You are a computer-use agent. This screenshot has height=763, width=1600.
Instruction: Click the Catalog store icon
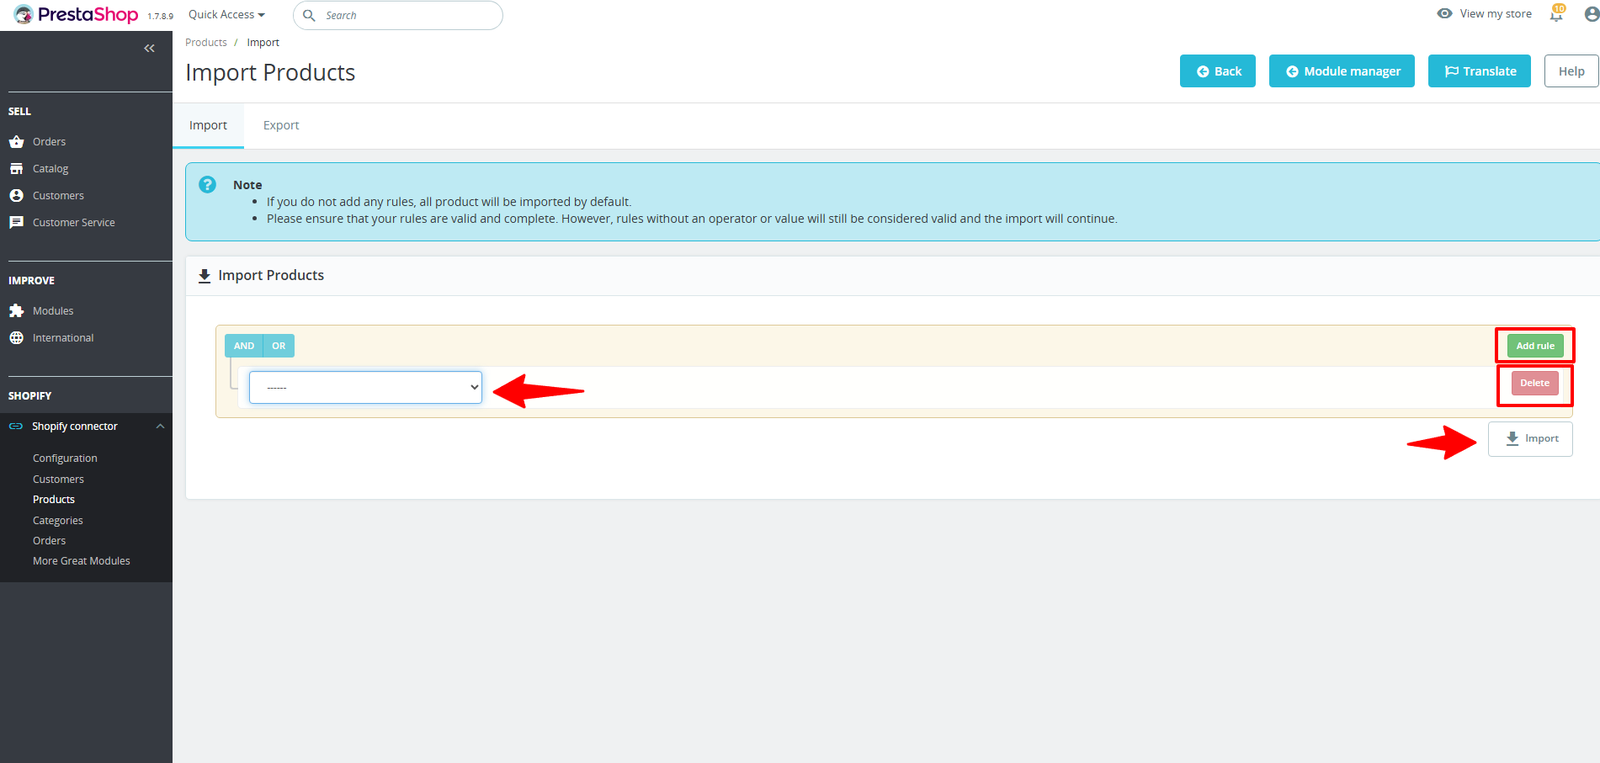17,169
